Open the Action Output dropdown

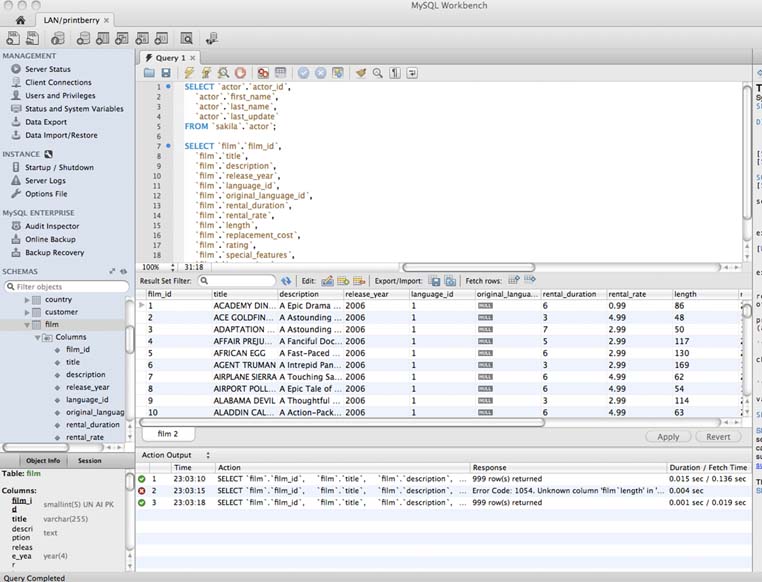tap(208, 455)
